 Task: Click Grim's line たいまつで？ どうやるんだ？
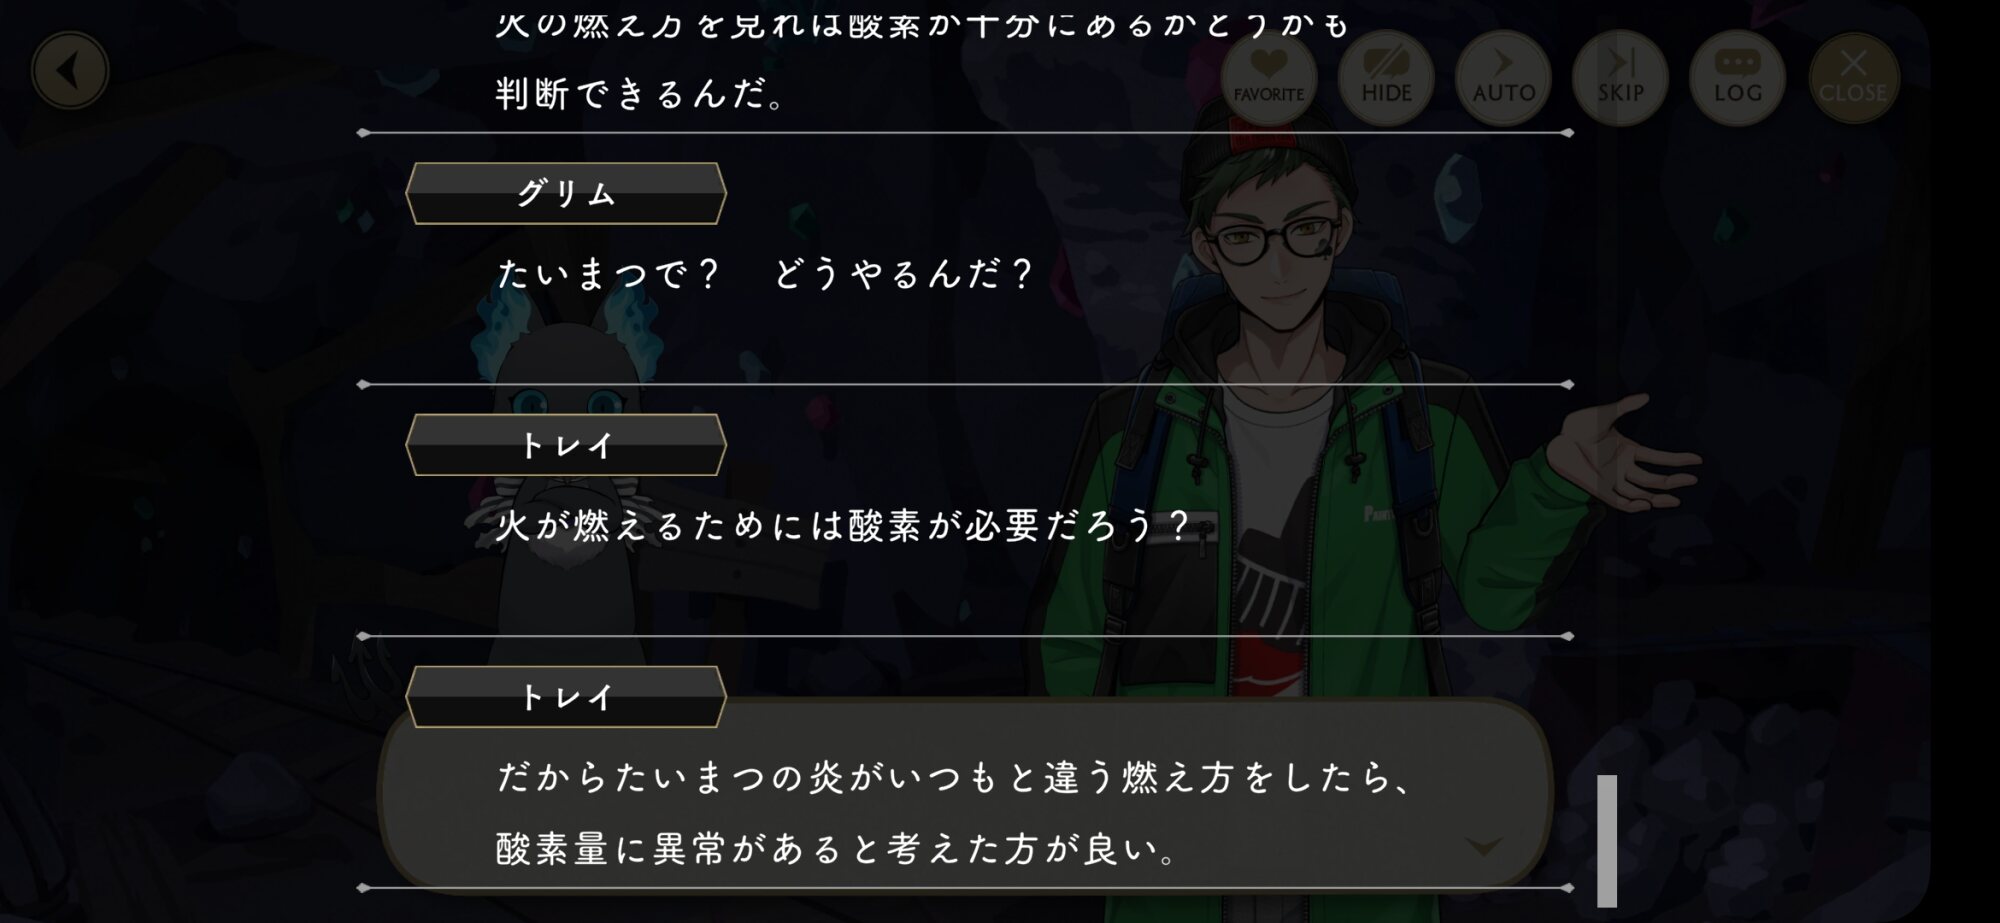(x=765, y=273)
